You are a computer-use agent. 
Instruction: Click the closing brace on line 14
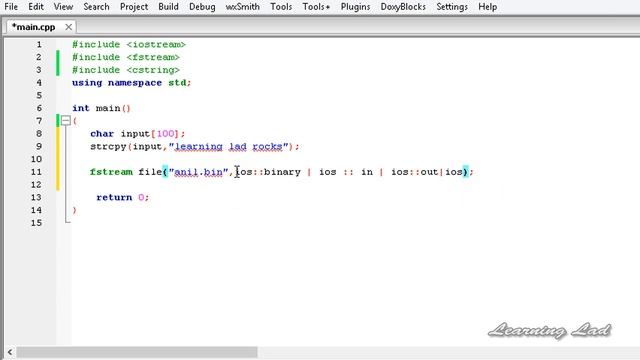tap(74, 210)
